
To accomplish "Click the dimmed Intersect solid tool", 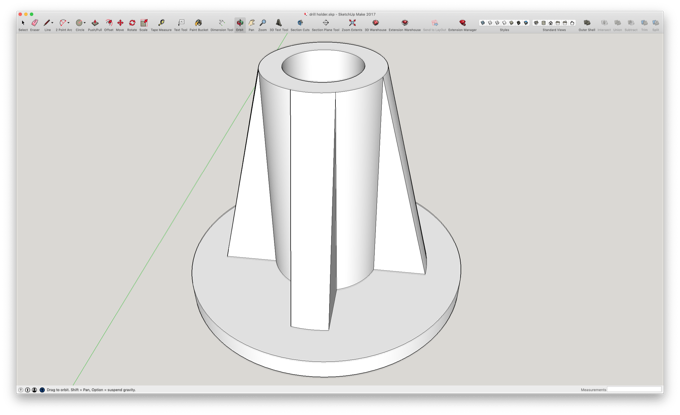I will 604,23.
